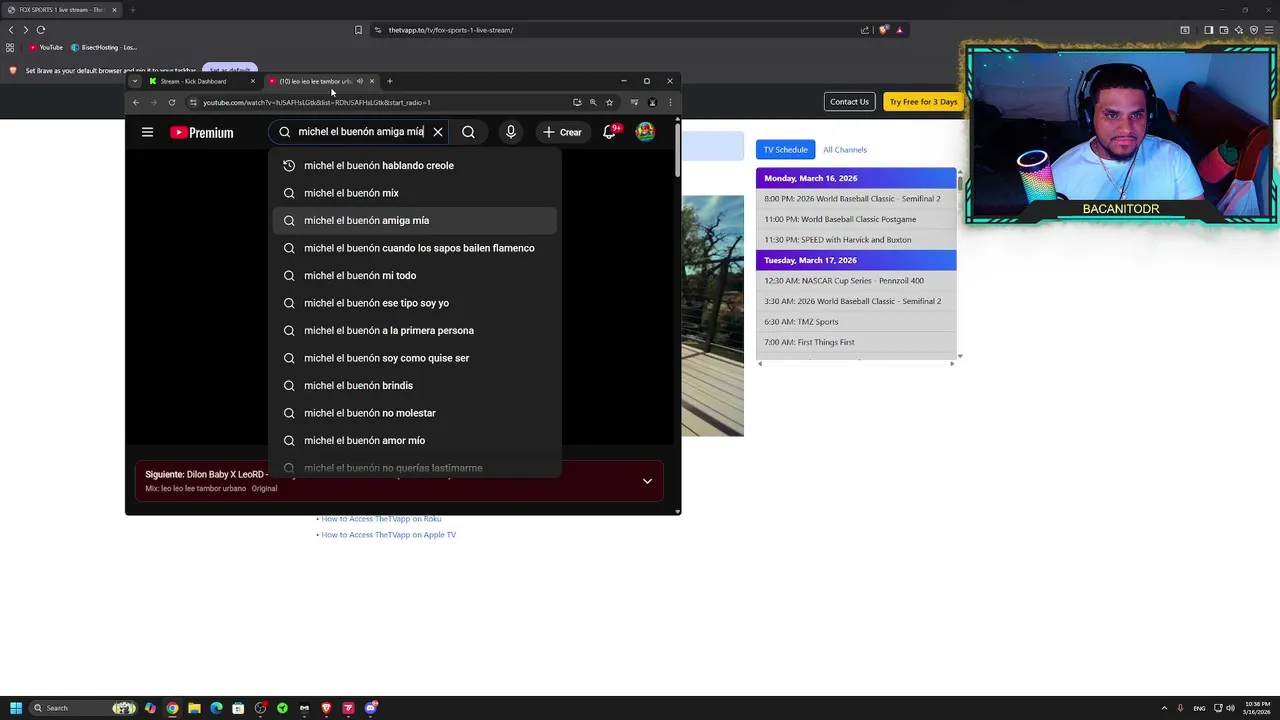
Task: Select the All Channels tab
Action: [x=845, y=150]
